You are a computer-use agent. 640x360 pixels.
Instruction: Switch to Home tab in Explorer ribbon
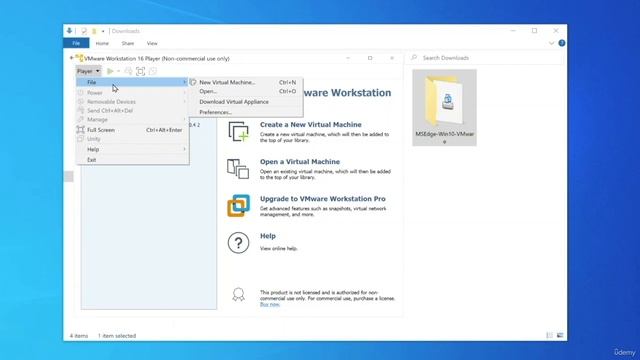(x=102, y=43)
